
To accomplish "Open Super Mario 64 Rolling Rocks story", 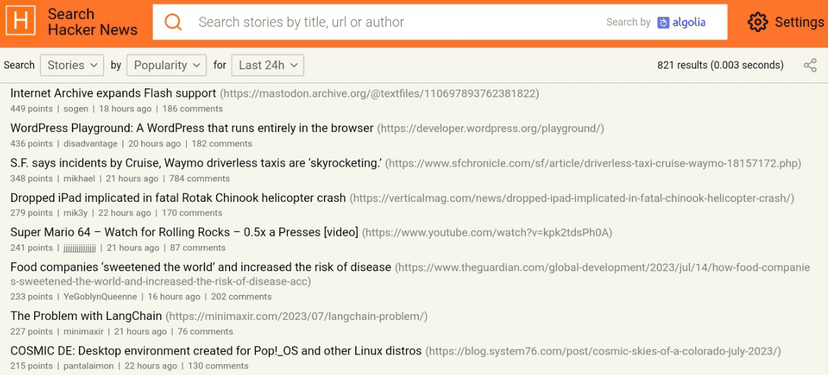I will [x=184, y=232].
